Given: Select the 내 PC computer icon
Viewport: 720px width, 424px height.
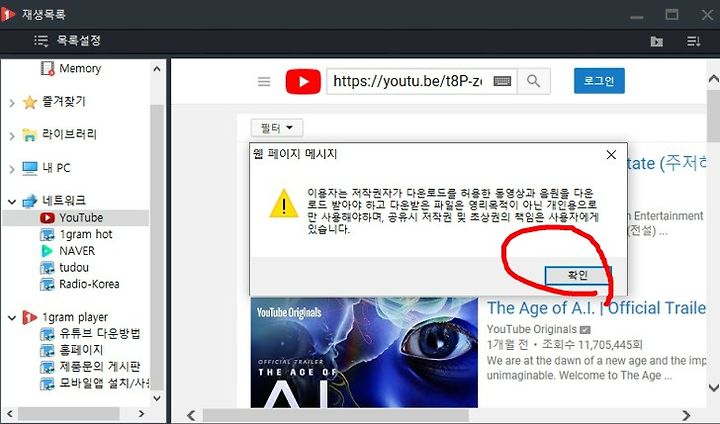Looking at the screenshot, I should [30, 168].
